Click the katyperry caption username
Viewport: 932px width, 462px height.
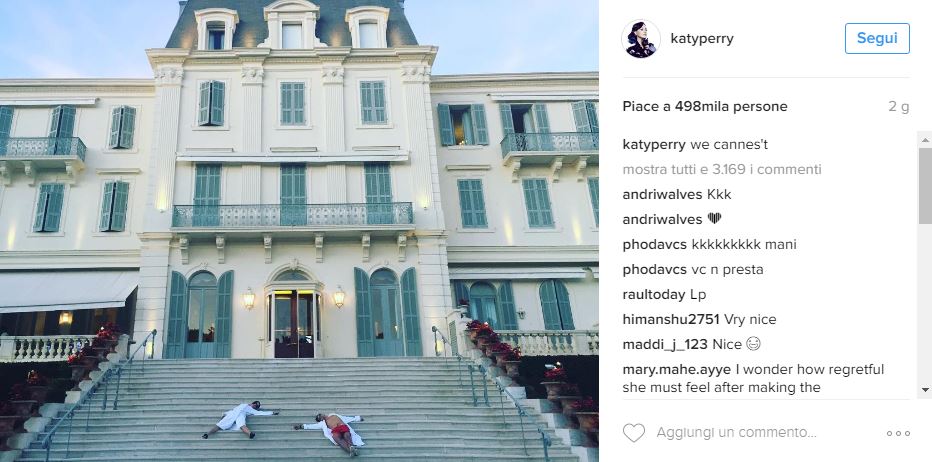[x=654, y=144]
